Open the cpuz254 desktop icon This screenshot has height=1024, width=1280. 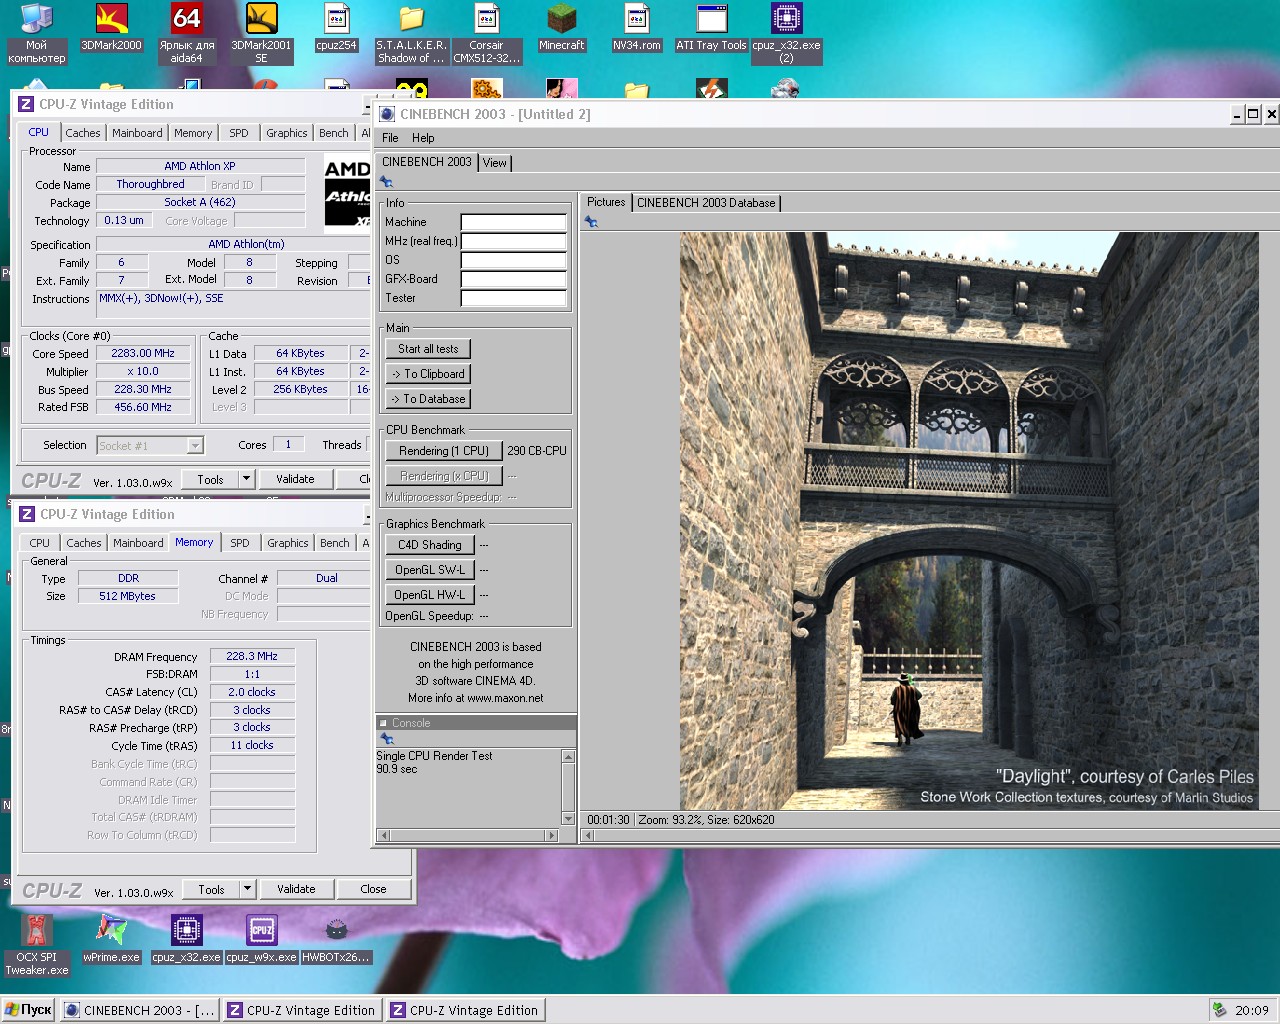pyautogui.click(x=336, y=27)
